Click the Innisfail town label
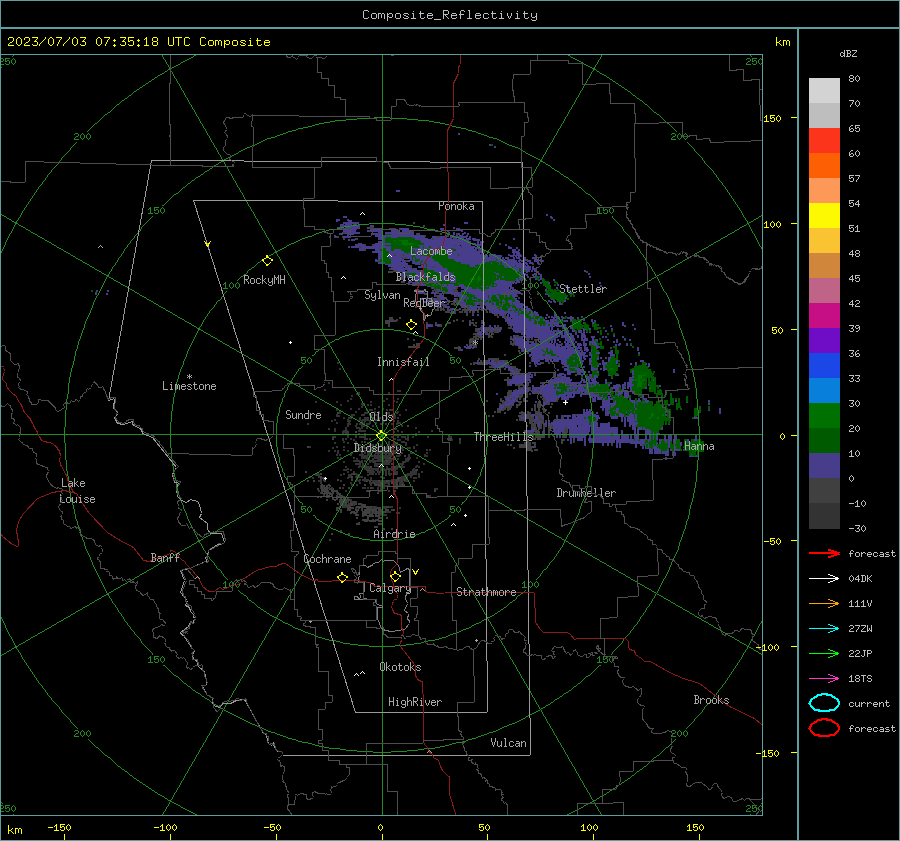 click(x=404, y=362)
